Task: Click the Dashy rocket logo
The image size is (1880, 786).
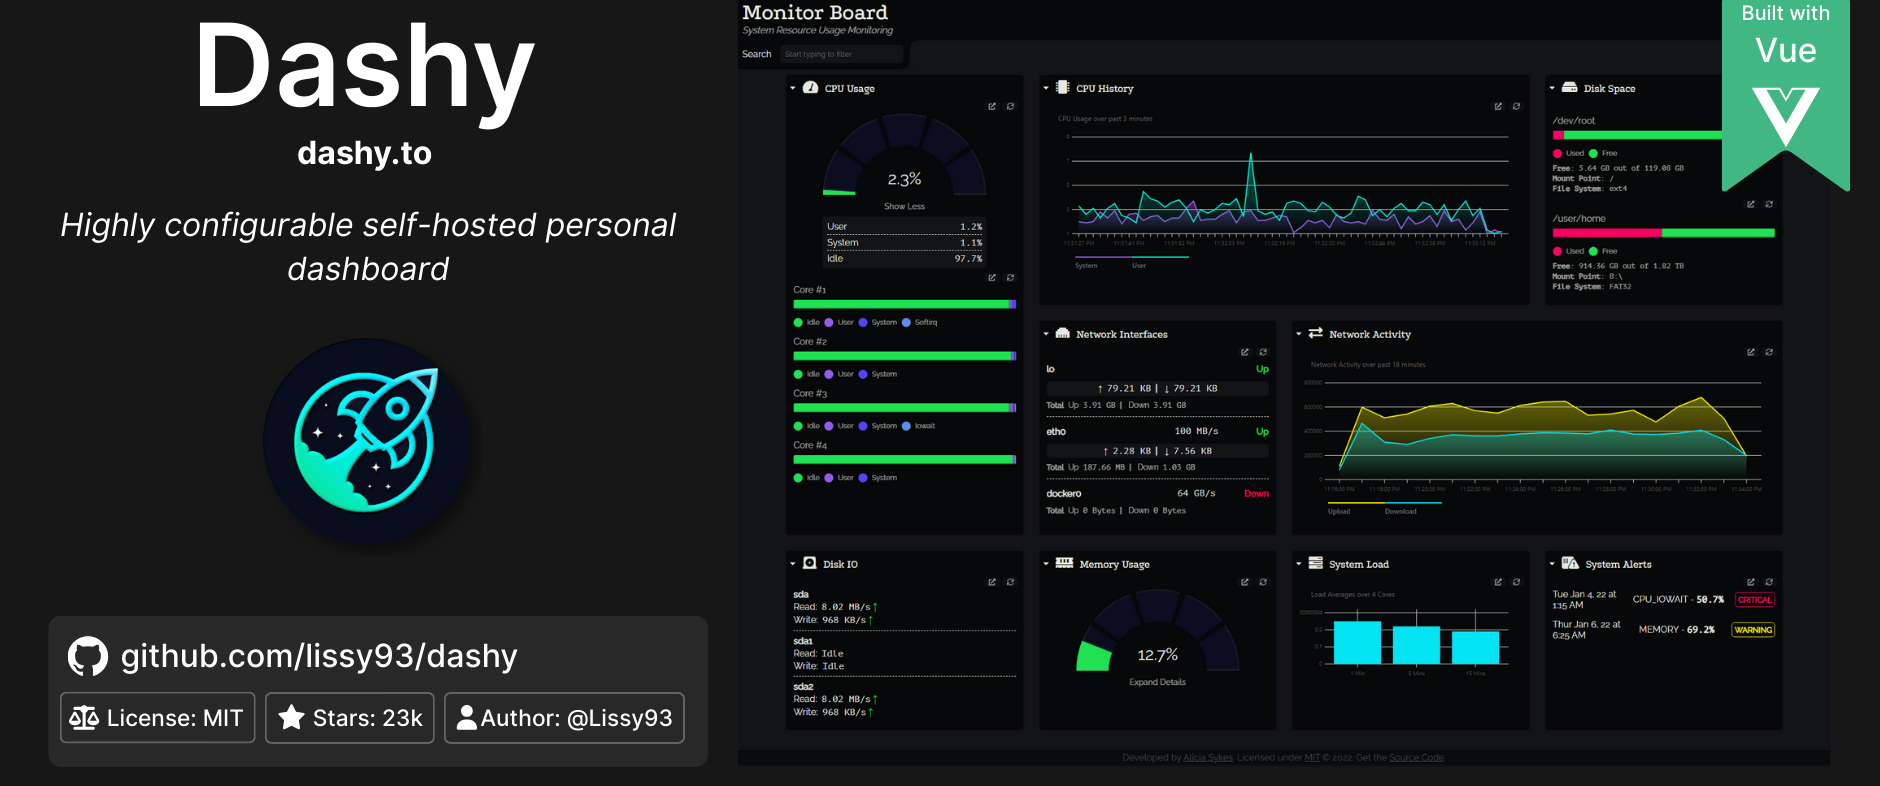Action: click(366, 441)
